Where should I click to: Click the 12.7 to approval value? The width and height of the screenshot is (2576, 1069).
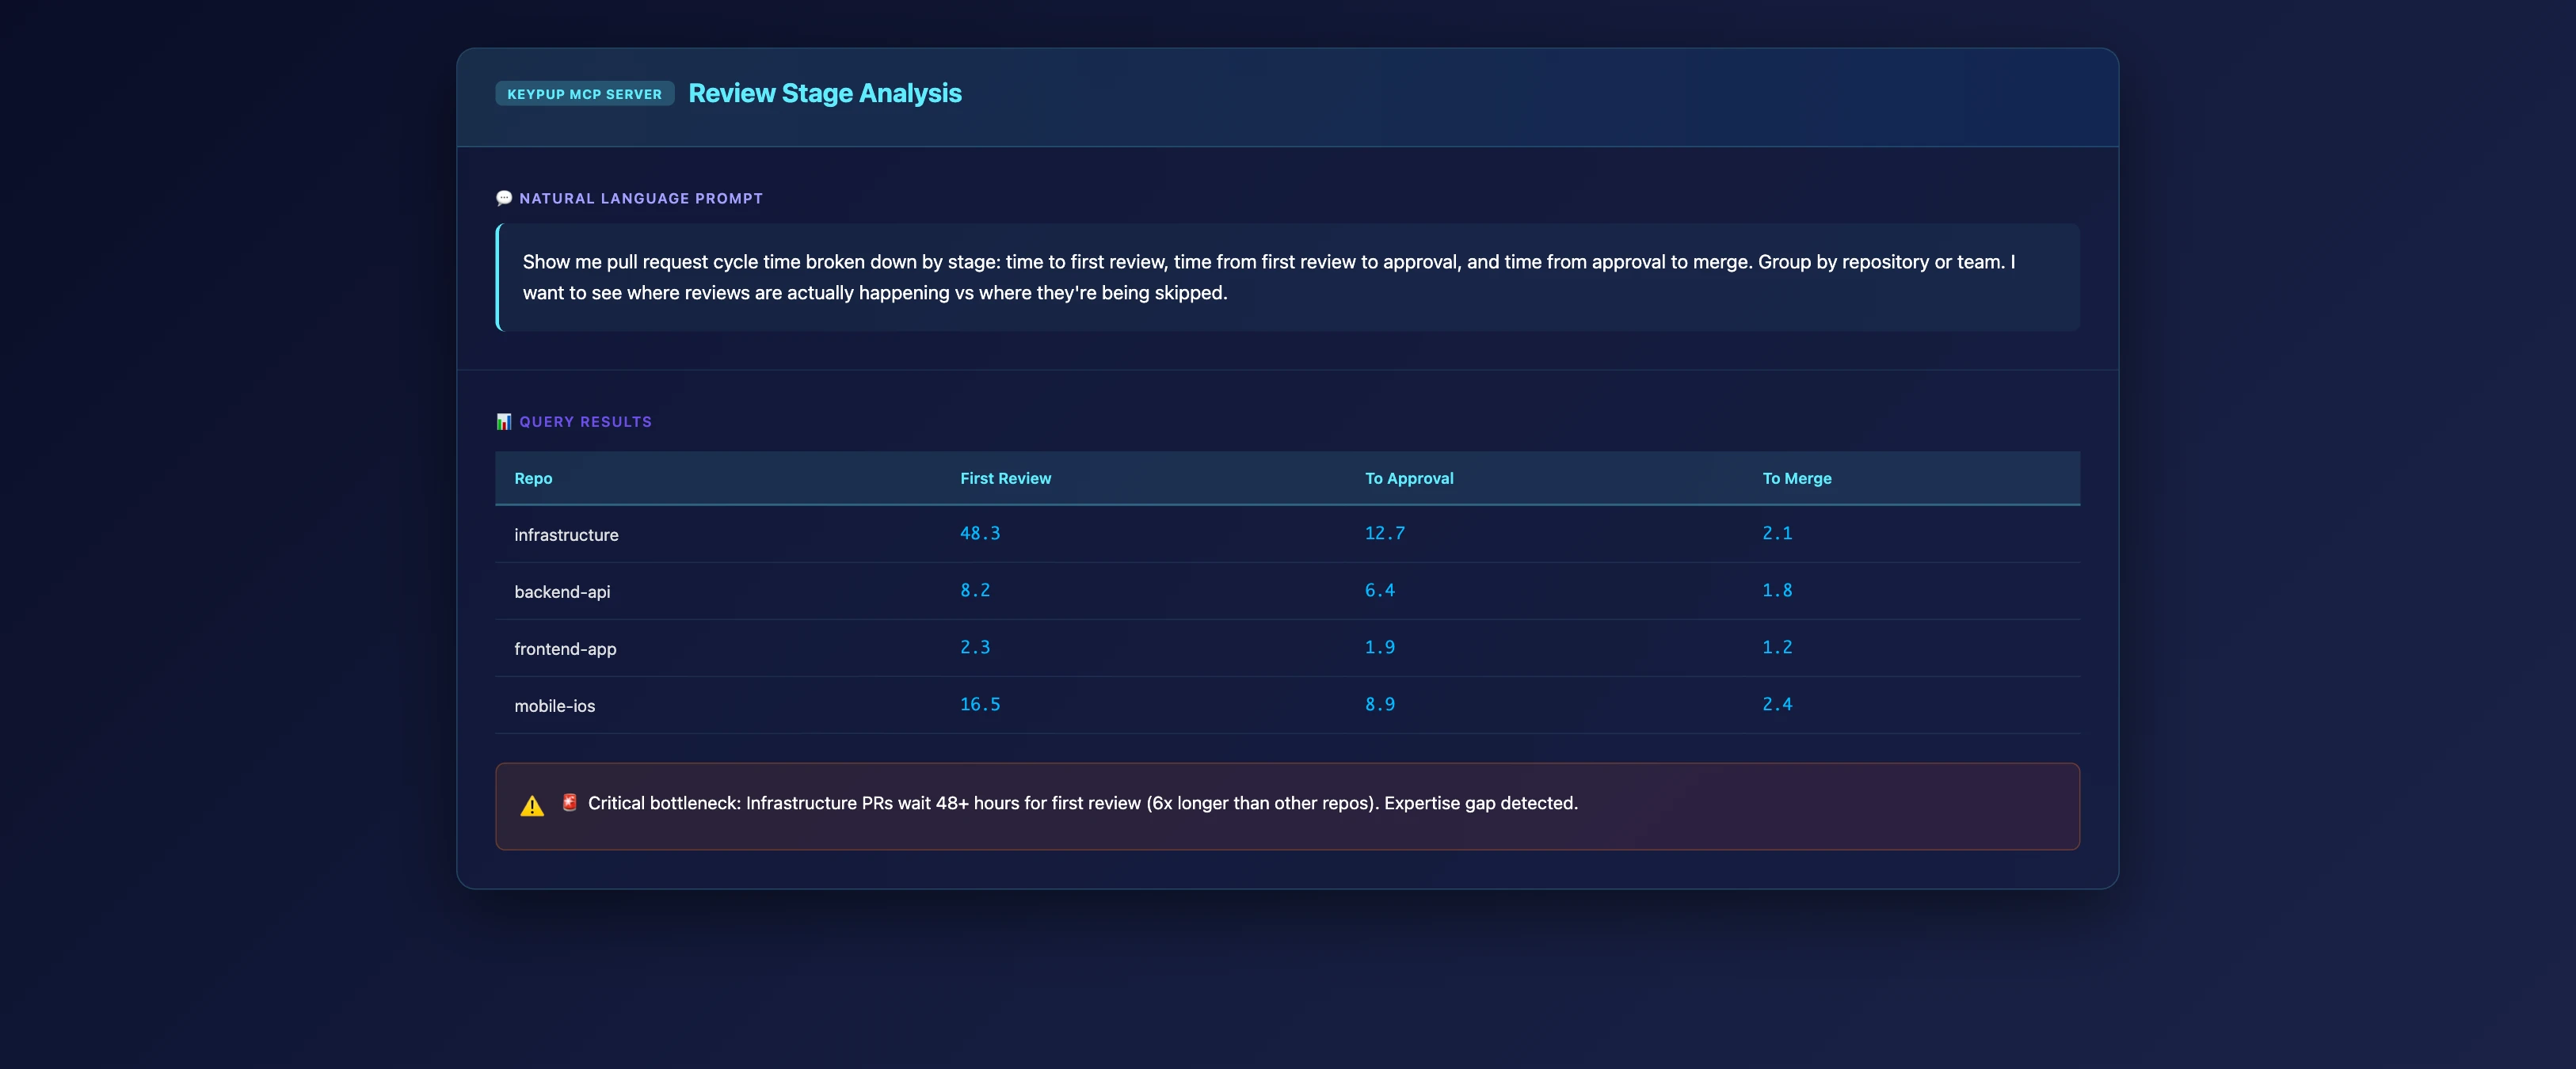1385,533
